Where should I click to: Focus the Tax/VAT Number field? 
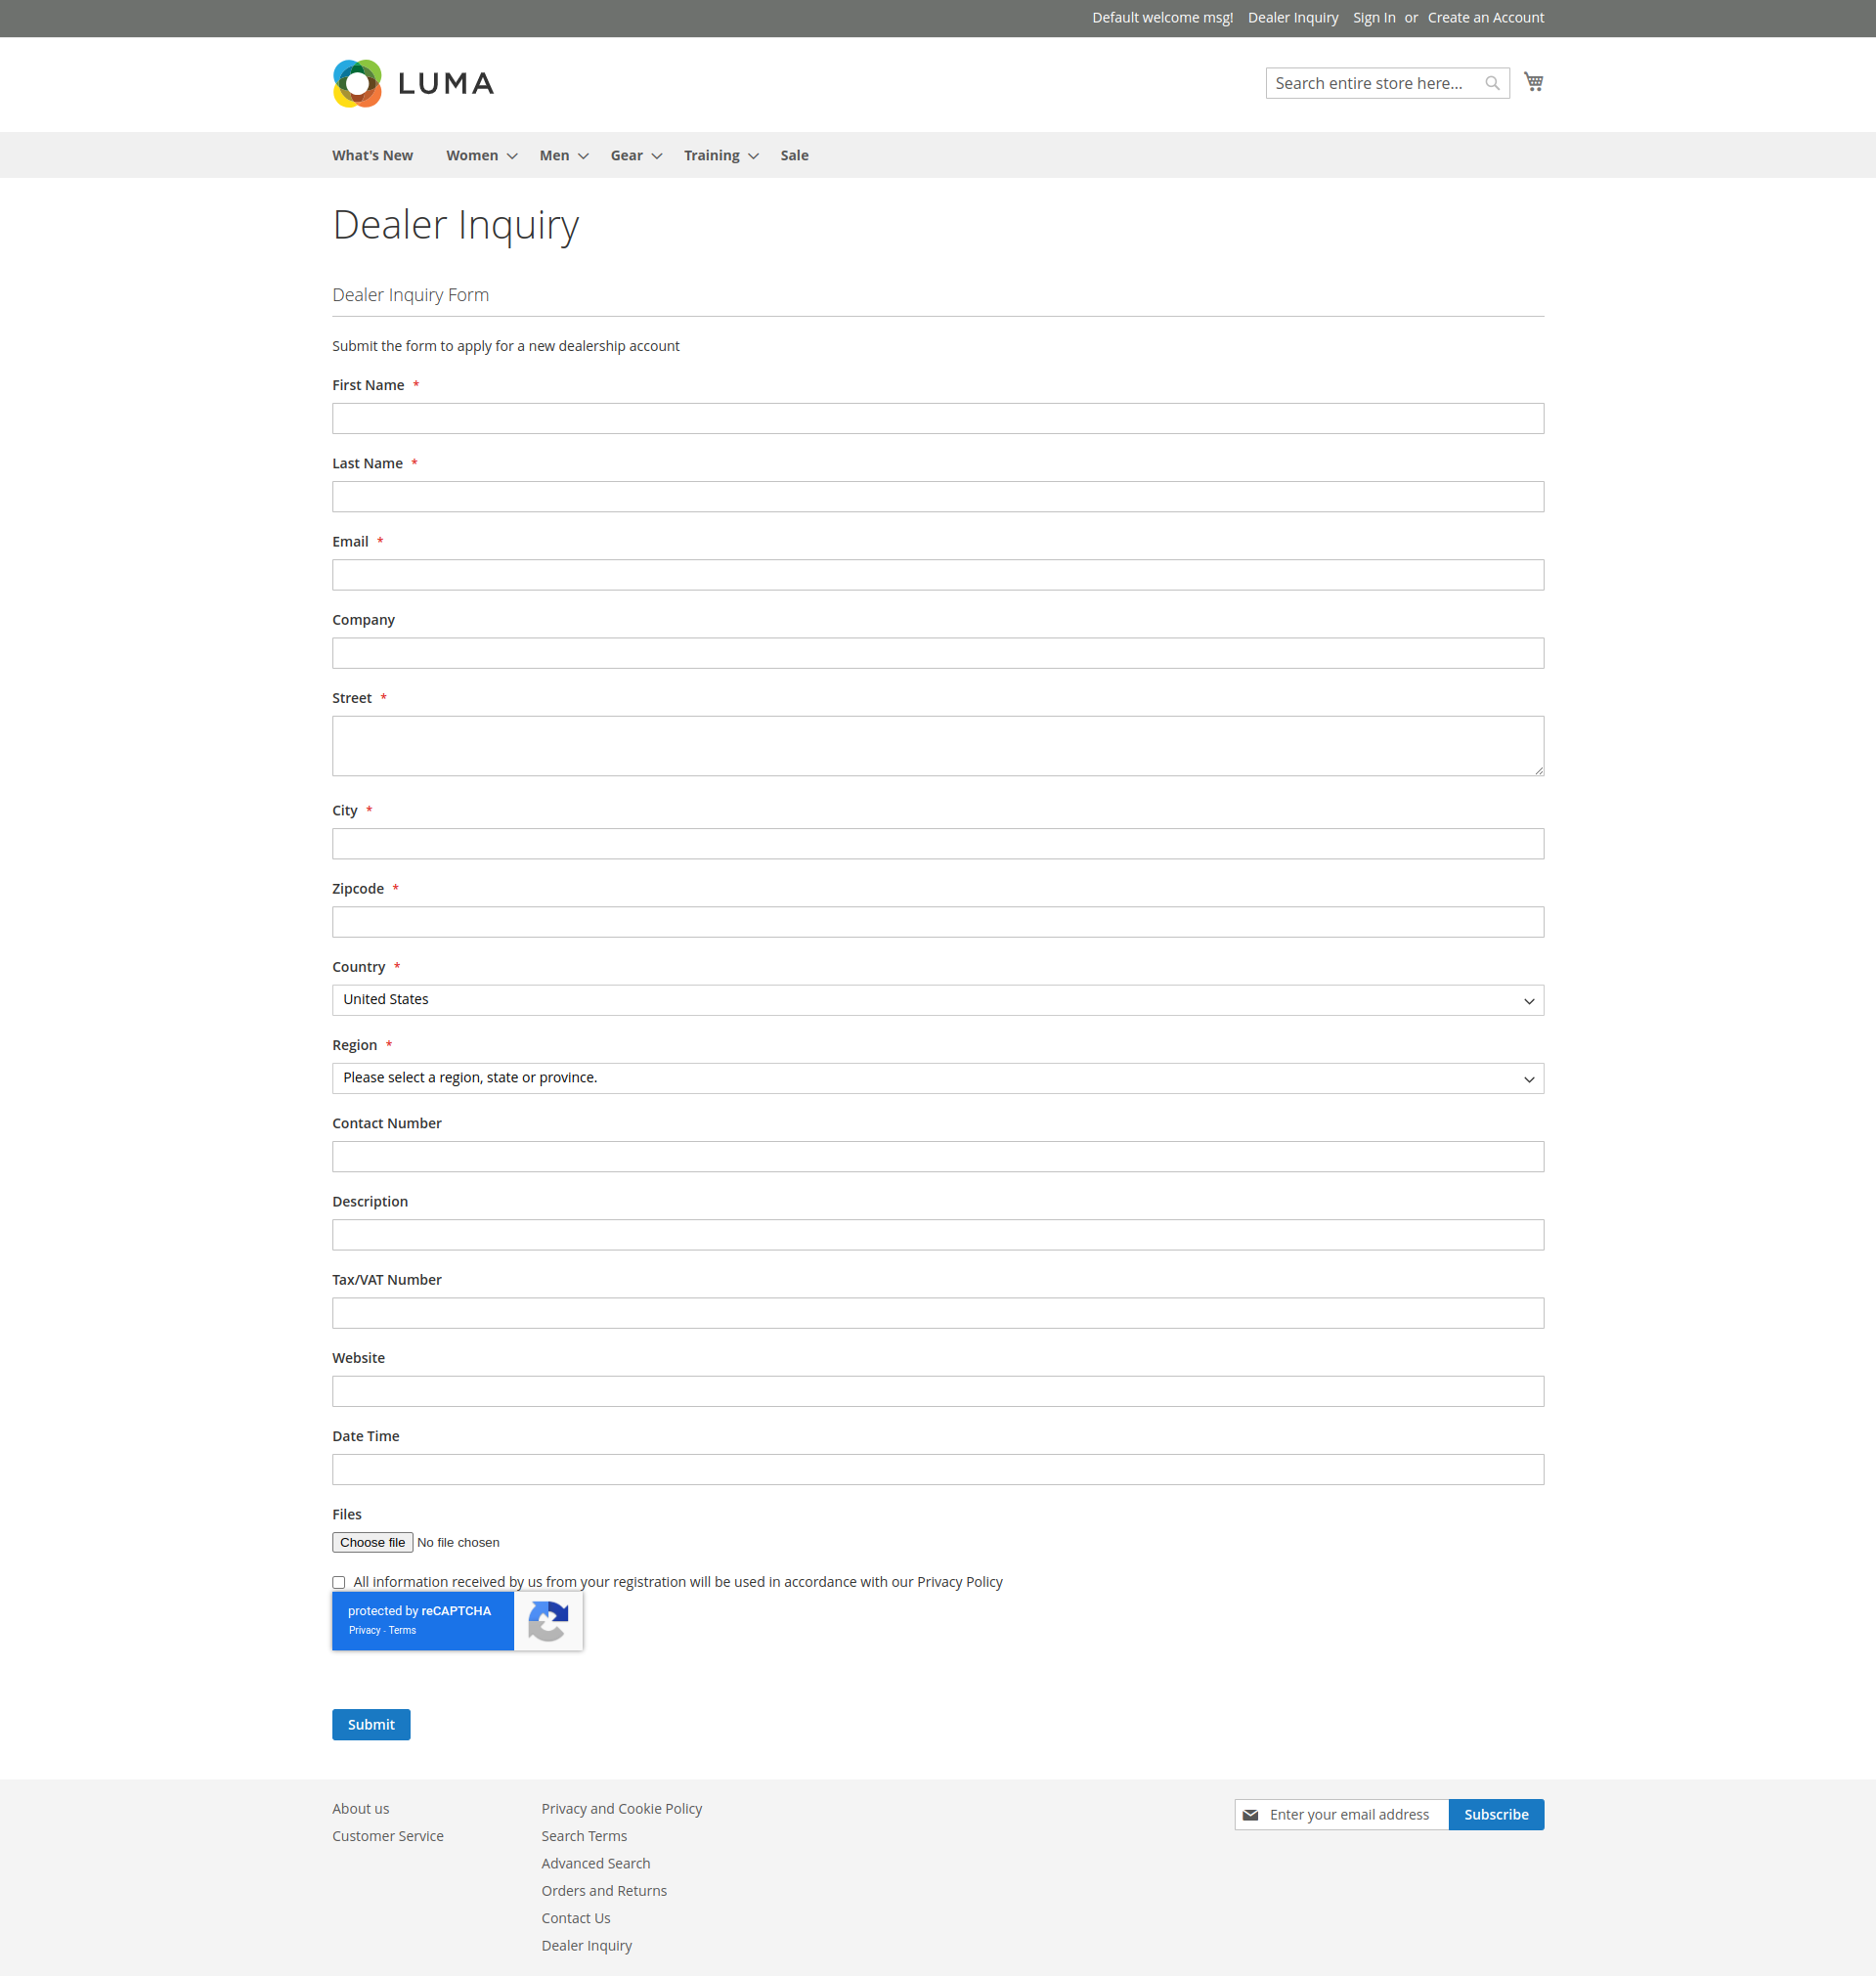click(938, 1313)
